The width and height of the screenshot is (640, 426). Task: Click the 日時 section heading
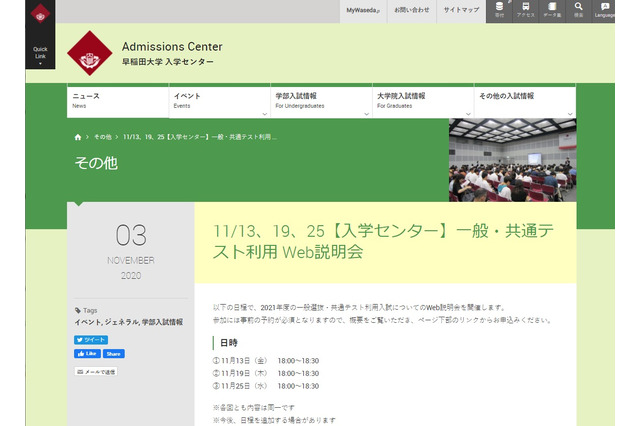coord(229,343)
